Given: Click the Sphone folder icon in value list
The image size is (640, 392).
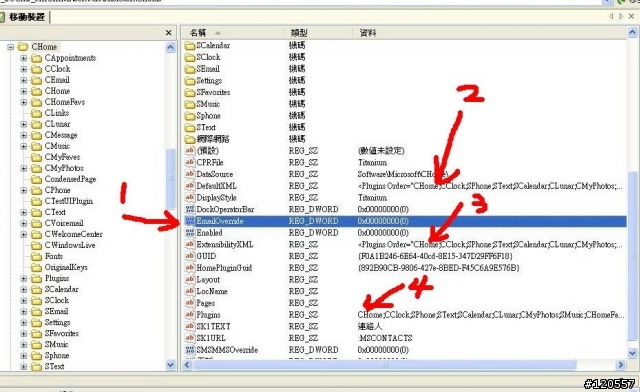Looking at the screenshot, I should [x=190, y=116].
